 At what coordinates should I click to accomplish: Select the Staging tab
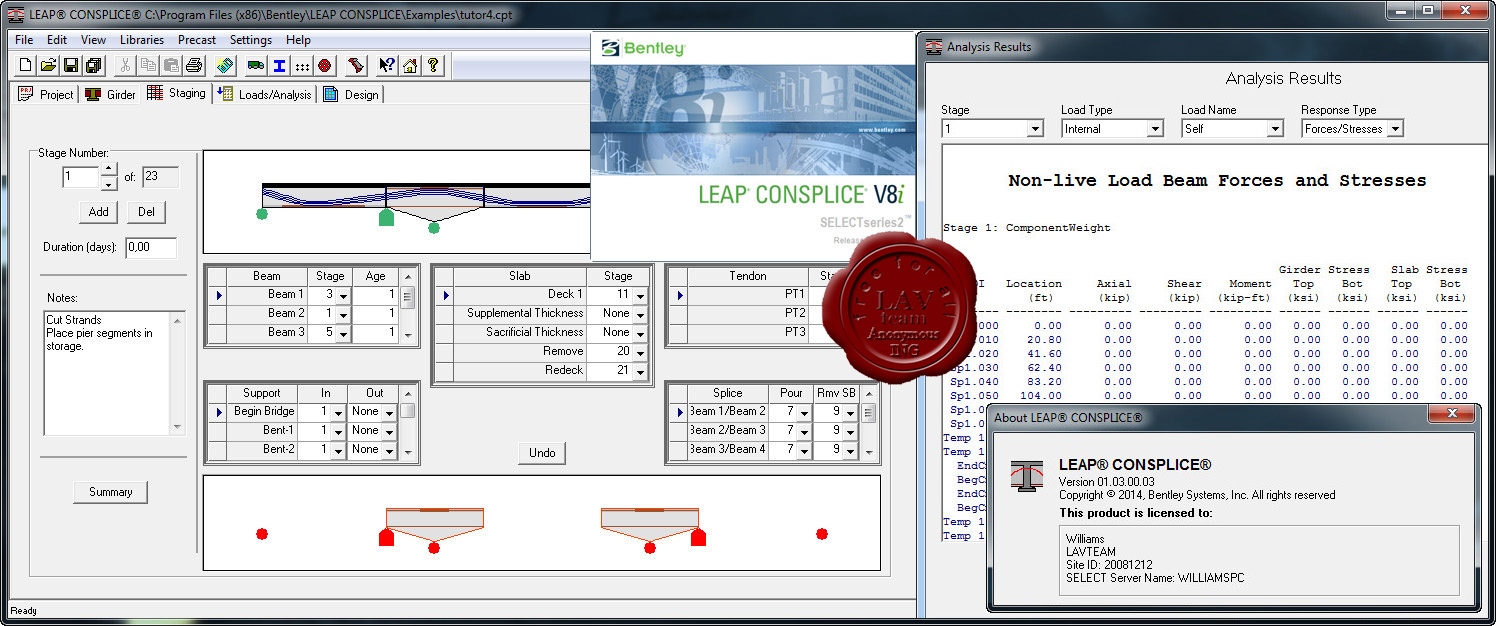(x=176, y=93)
